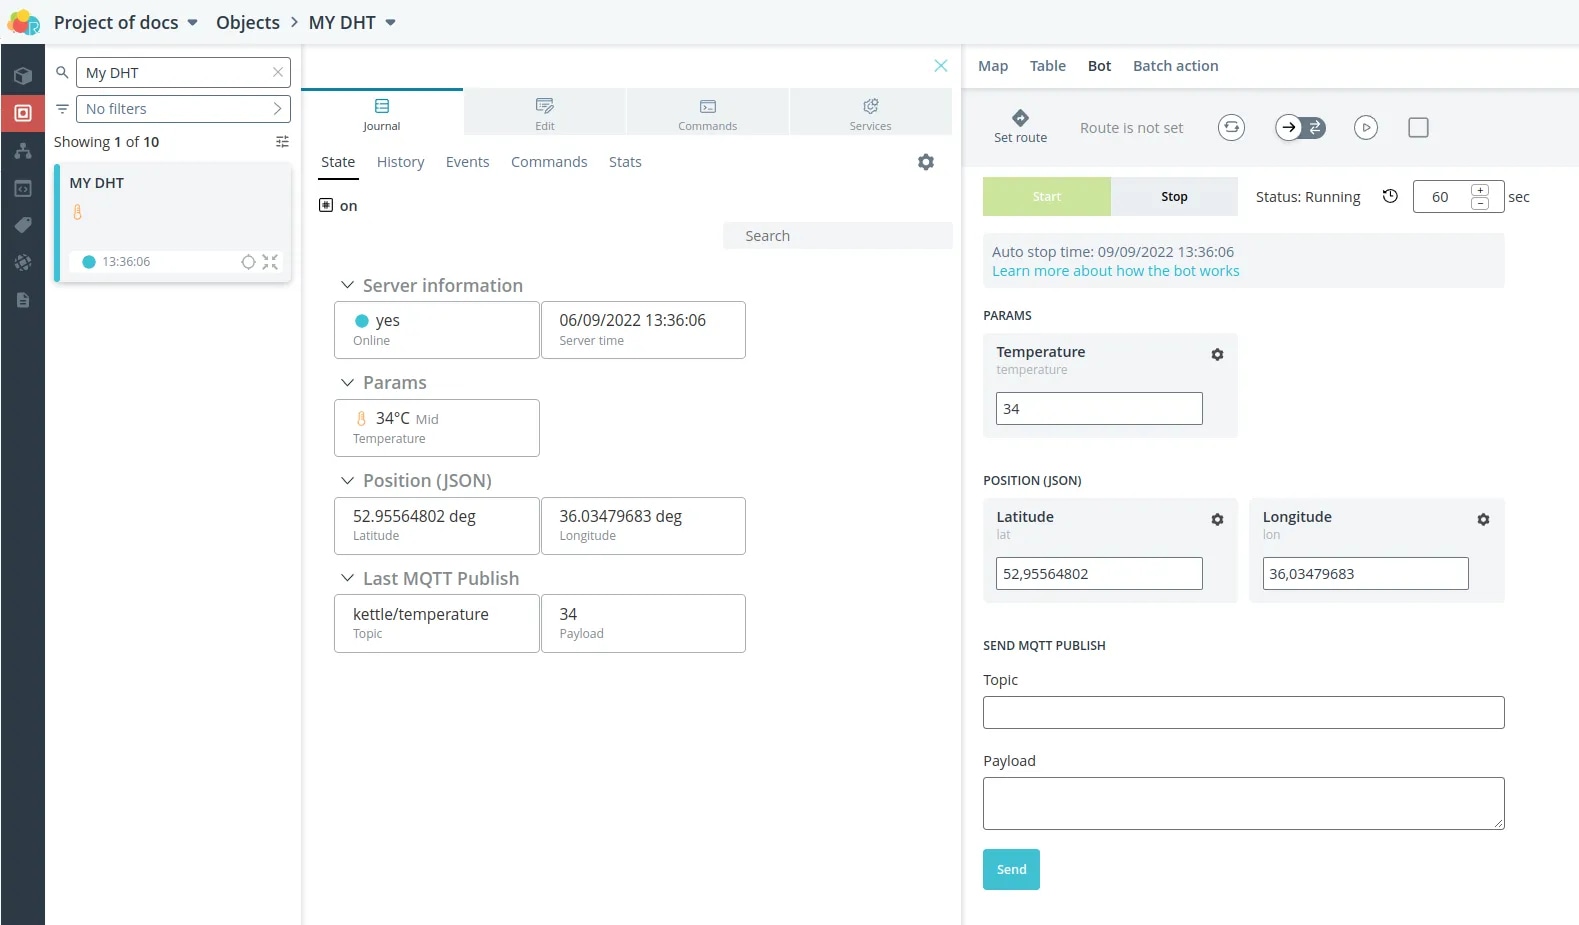Click the Longitude value input field

pos(1365,574)
